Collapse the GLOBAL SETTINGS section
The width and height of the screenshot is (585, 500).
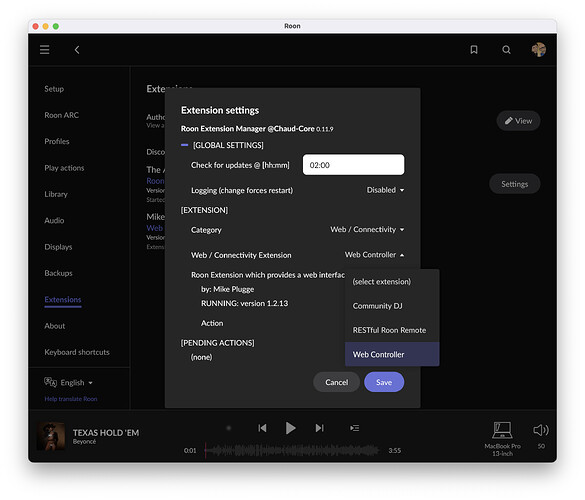184,145
